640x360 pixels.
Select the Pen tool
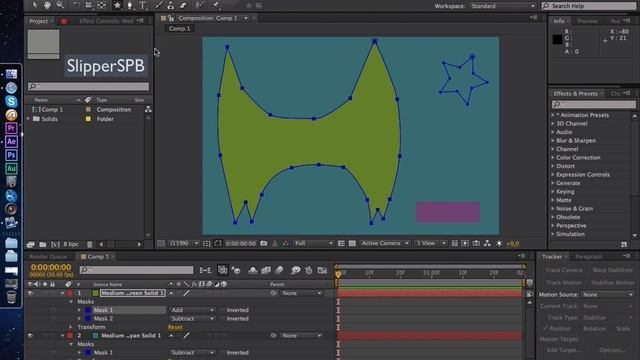point(130,5)
